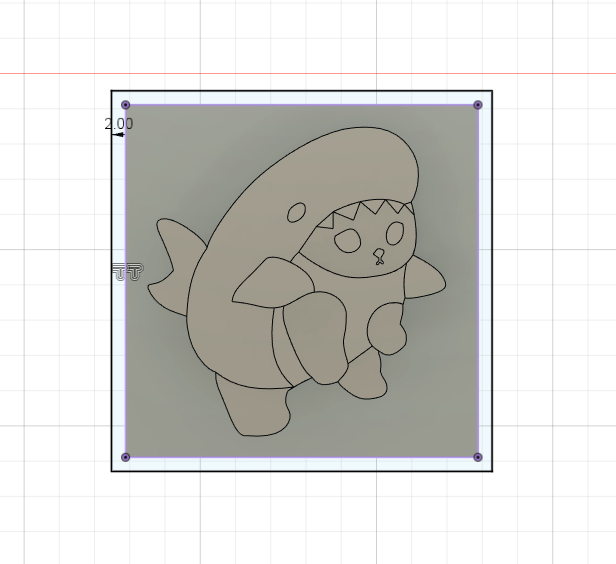Select the bottom-right purple sketch point
Image resolution: width=616 pixels, height=564 pixels.
pos(478,457)
